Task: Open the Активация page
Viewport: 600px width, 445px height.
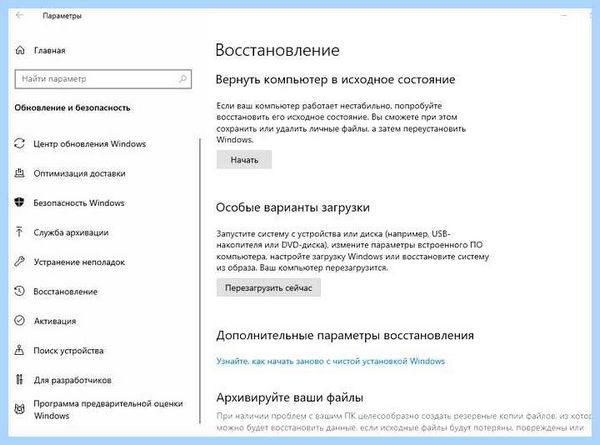Action: coord(55,321)
